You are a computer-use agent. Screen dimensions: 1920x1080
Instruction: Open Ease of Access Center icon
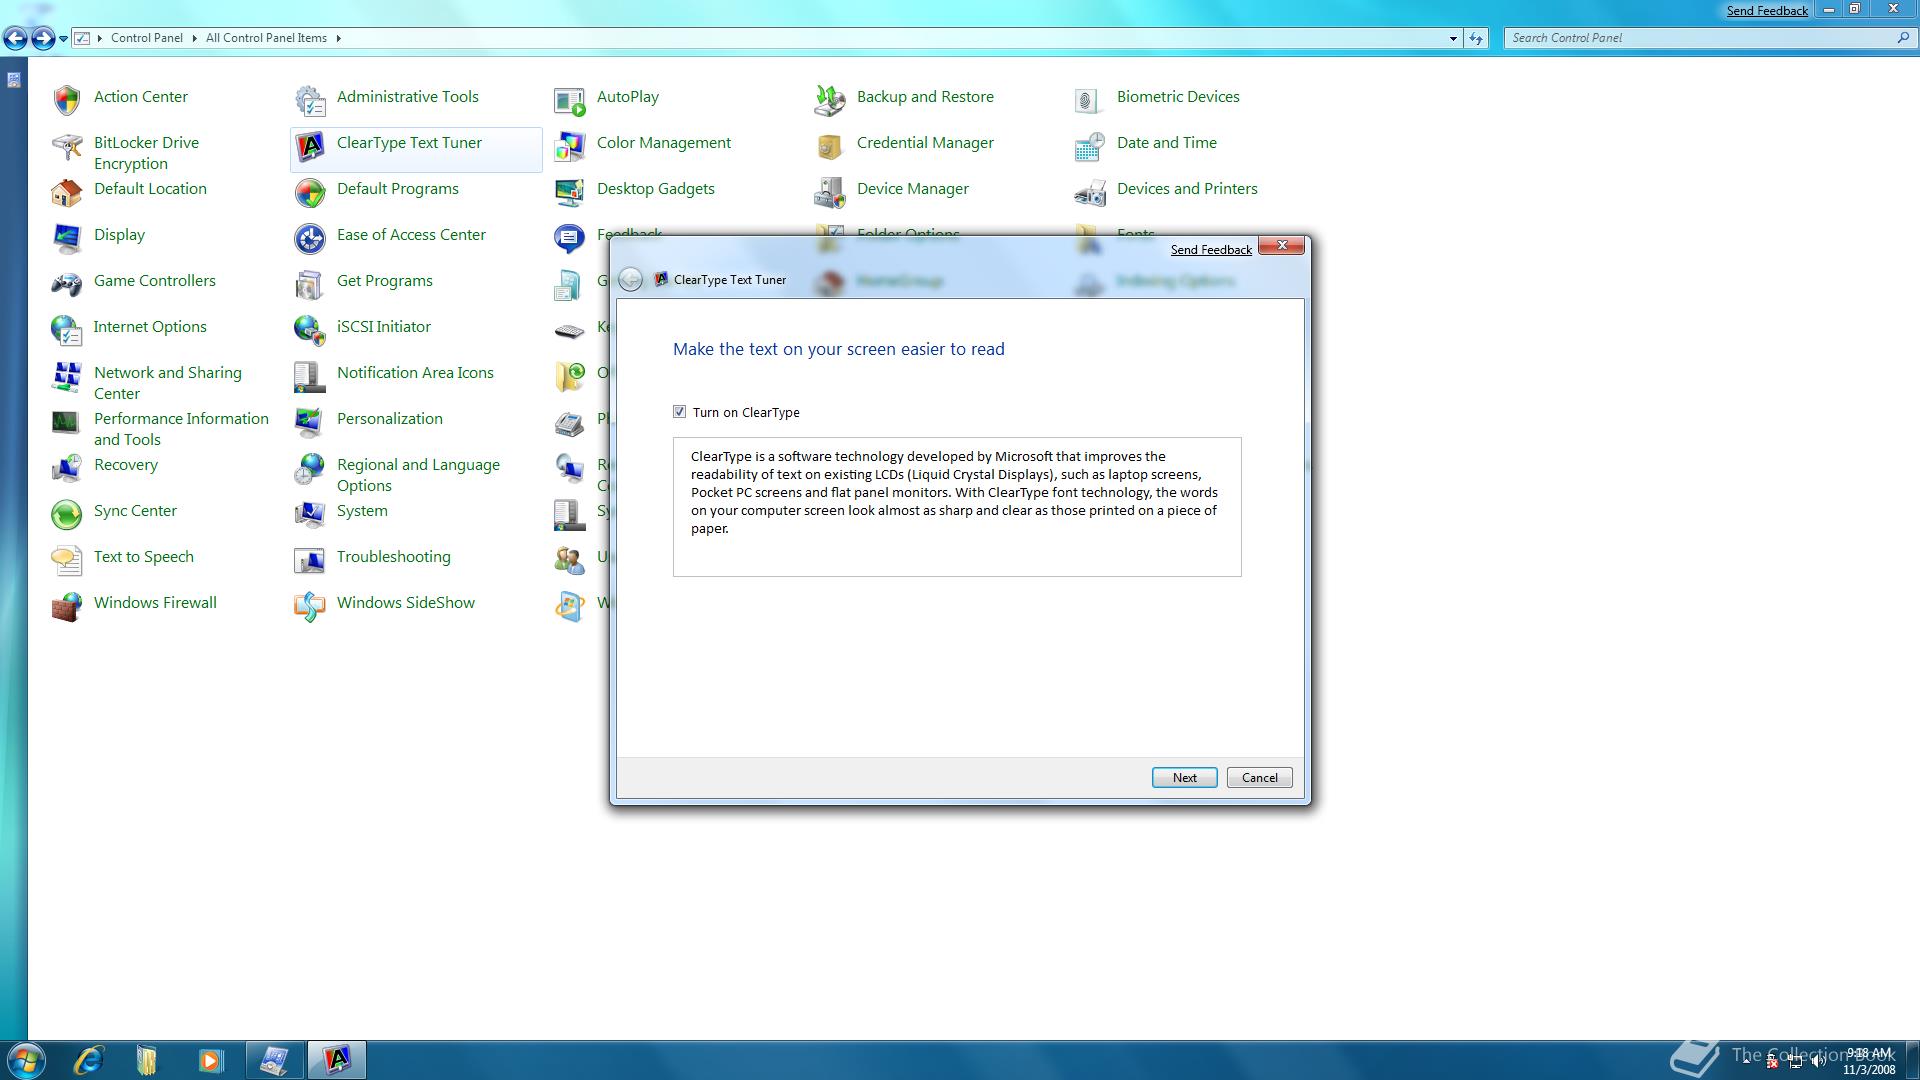(309, 237)
